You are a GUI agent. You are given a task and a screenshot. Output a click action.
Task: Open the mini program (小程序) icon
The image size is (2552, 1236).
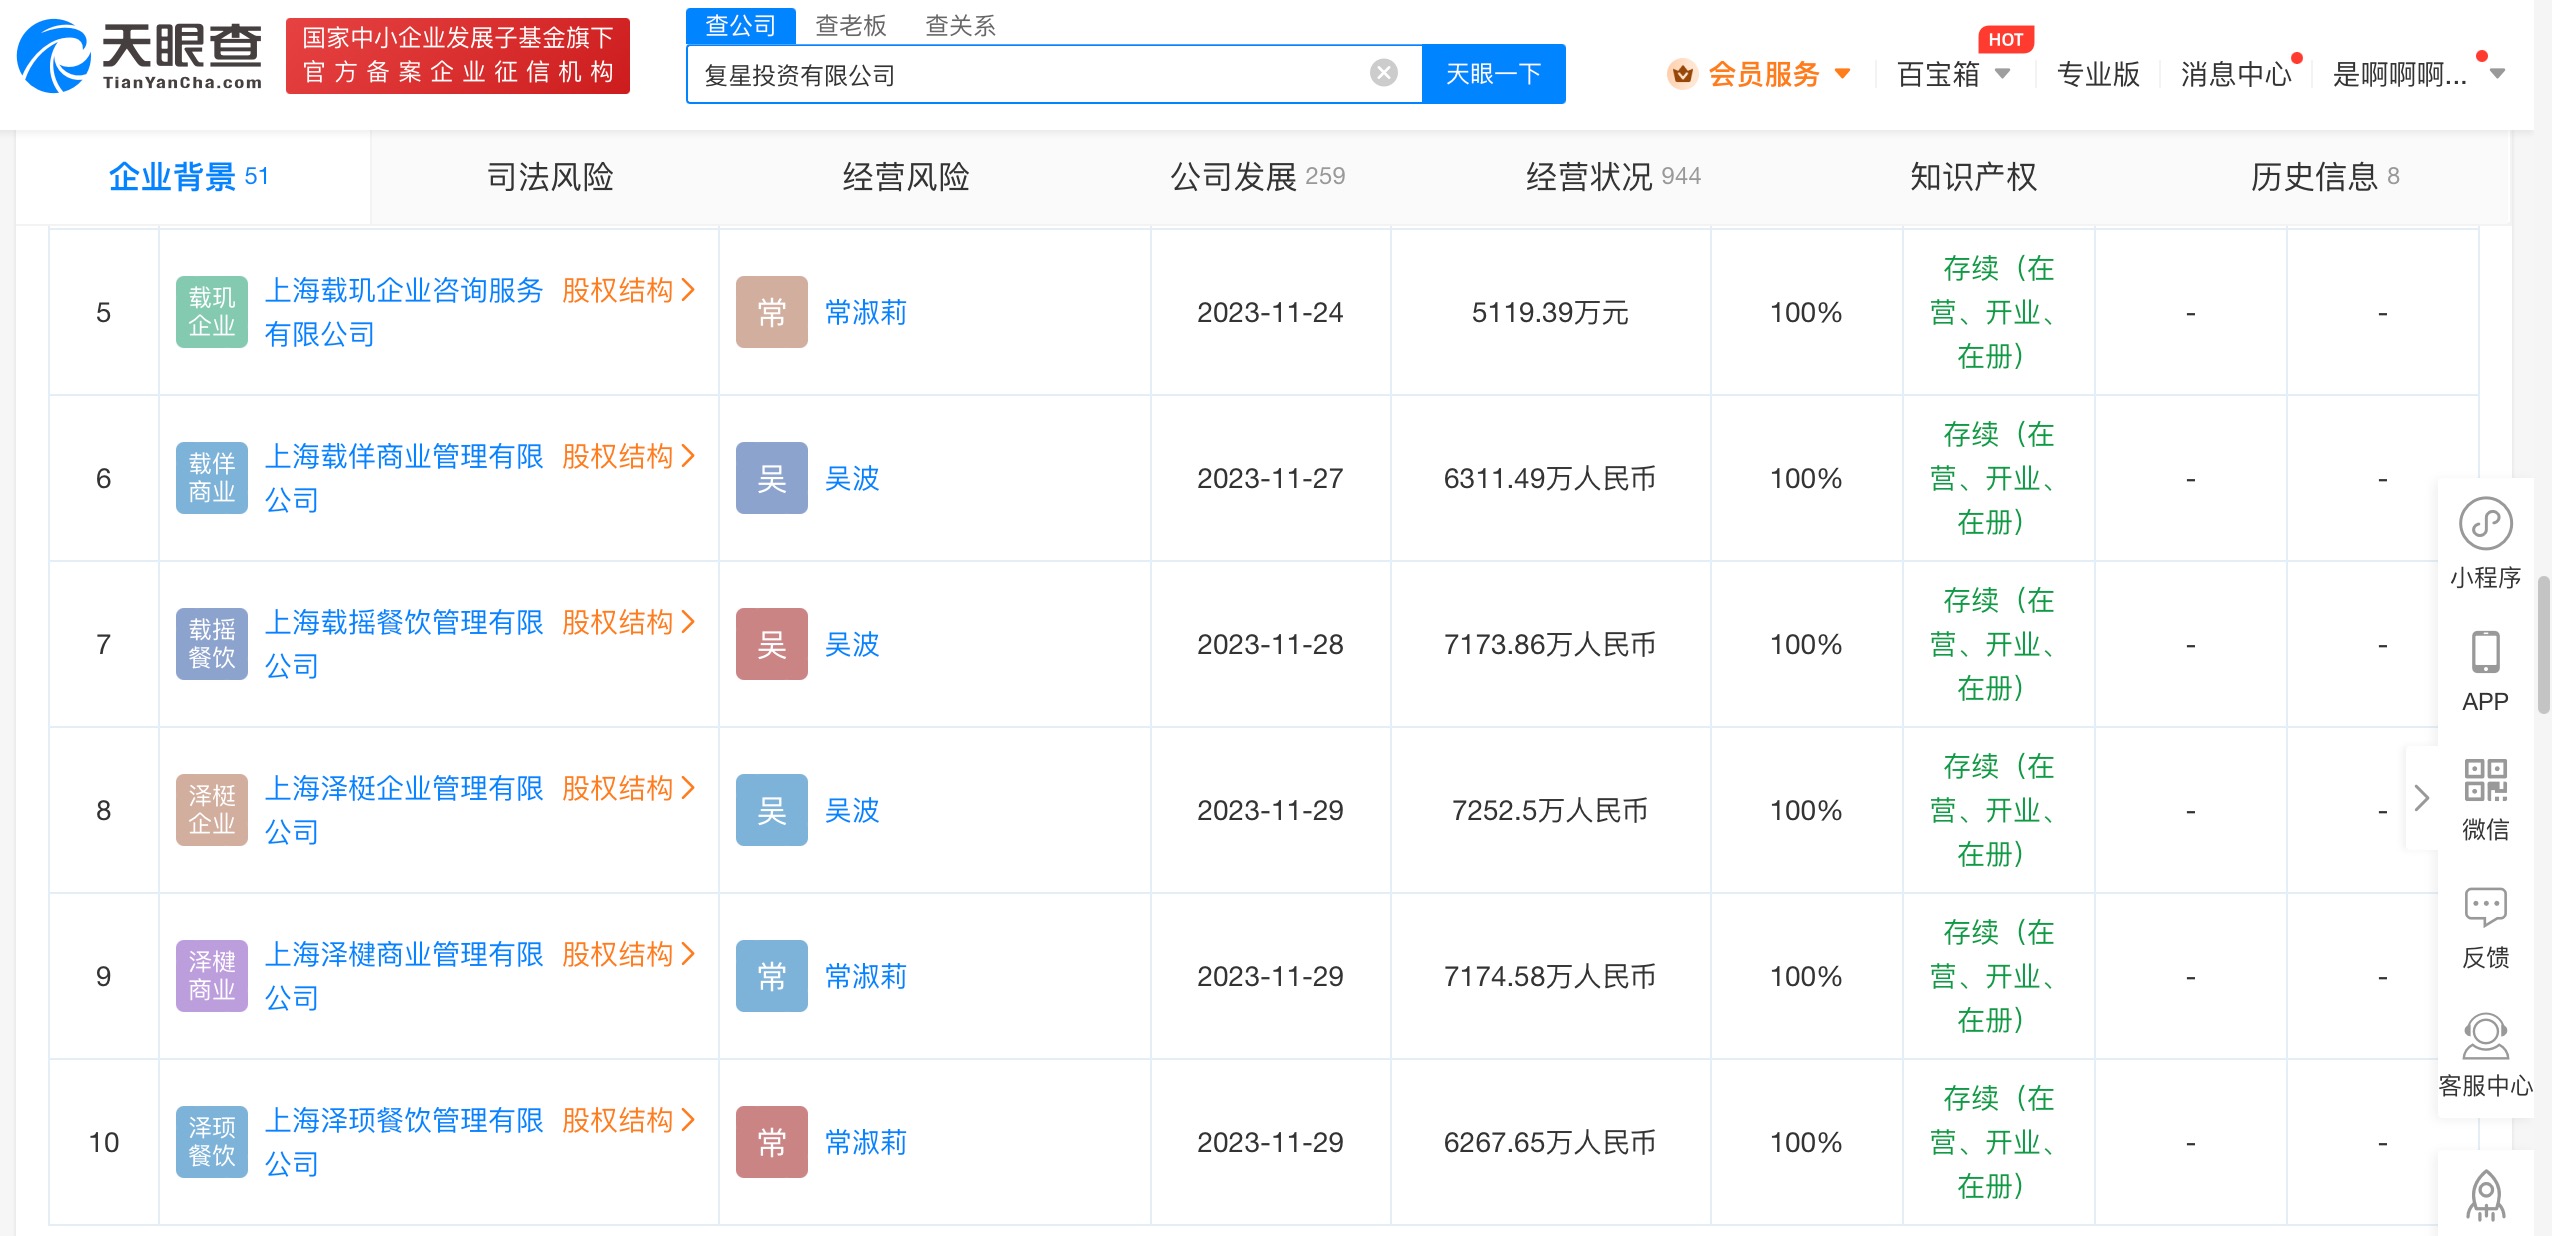[x=2485, y=525]
